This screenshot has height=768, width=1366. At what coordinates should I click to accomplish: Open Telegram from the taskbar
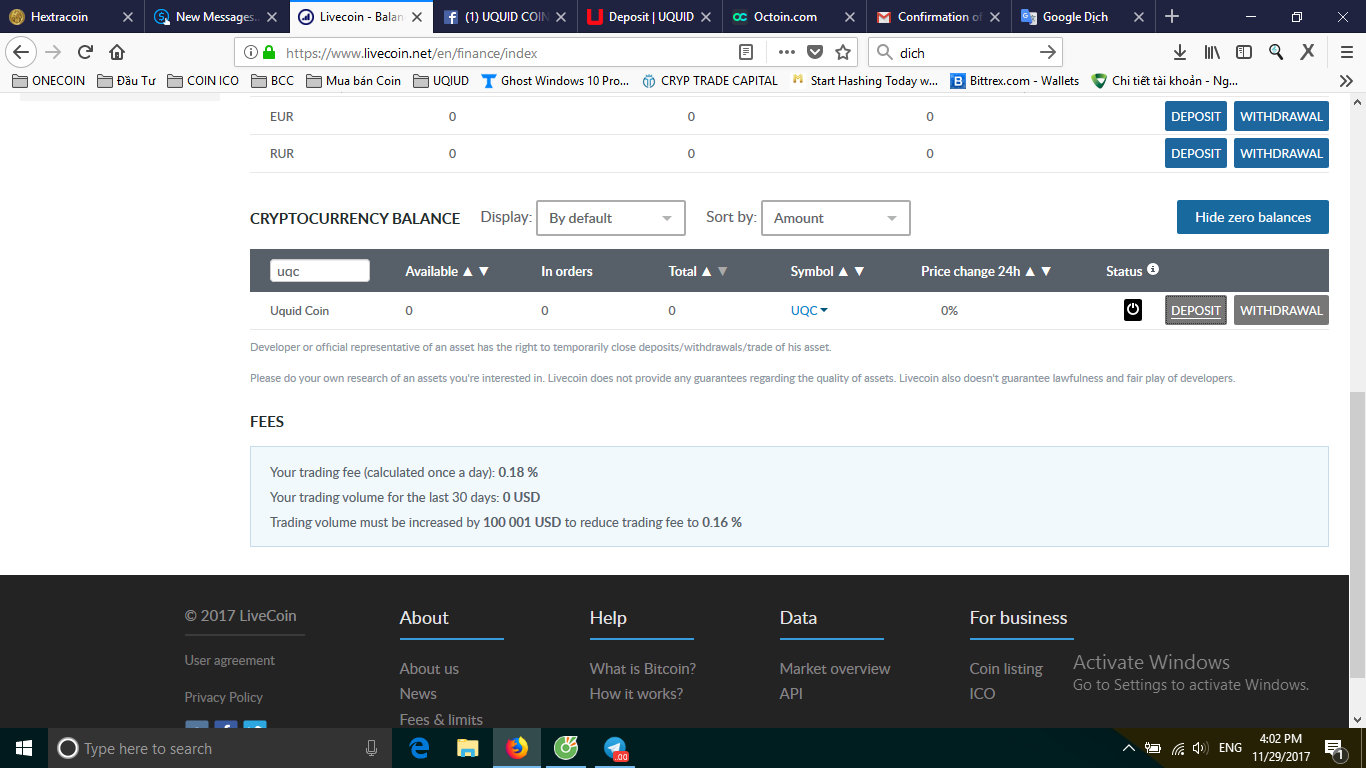point(615,748)
